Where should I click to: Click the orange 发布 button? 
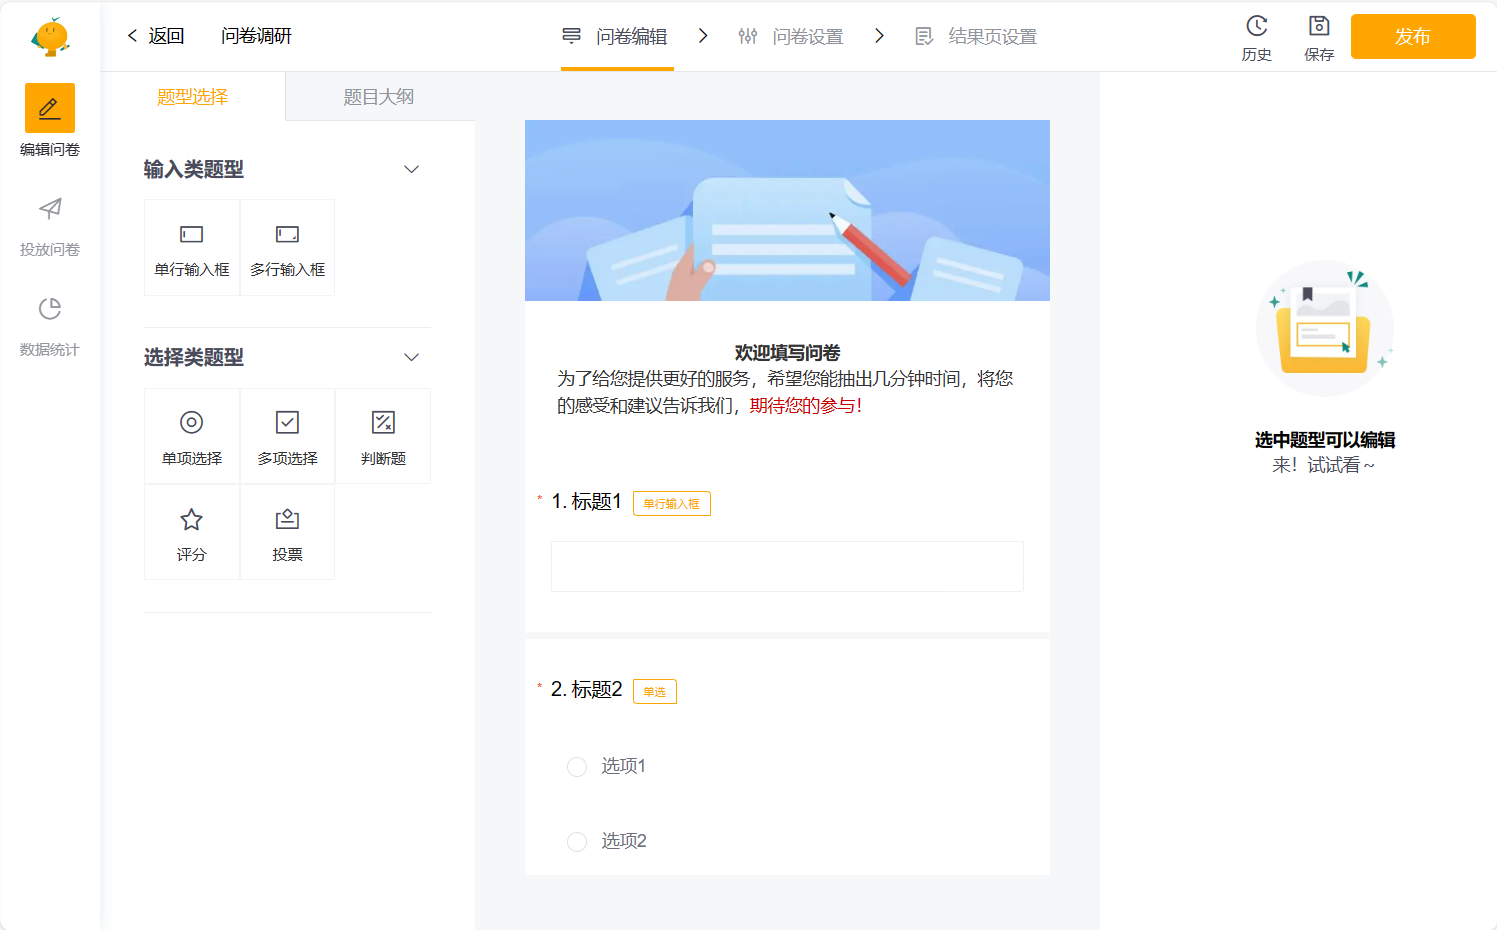[1412, 37]
